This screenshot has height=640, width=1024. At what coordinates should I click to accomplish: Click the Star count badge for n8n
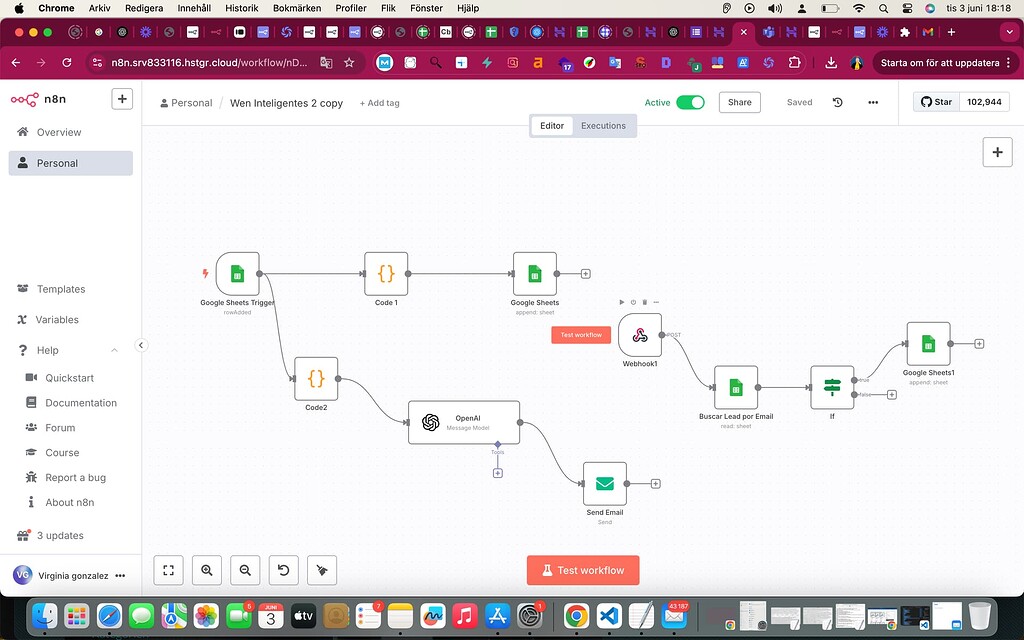coord(983,101)
